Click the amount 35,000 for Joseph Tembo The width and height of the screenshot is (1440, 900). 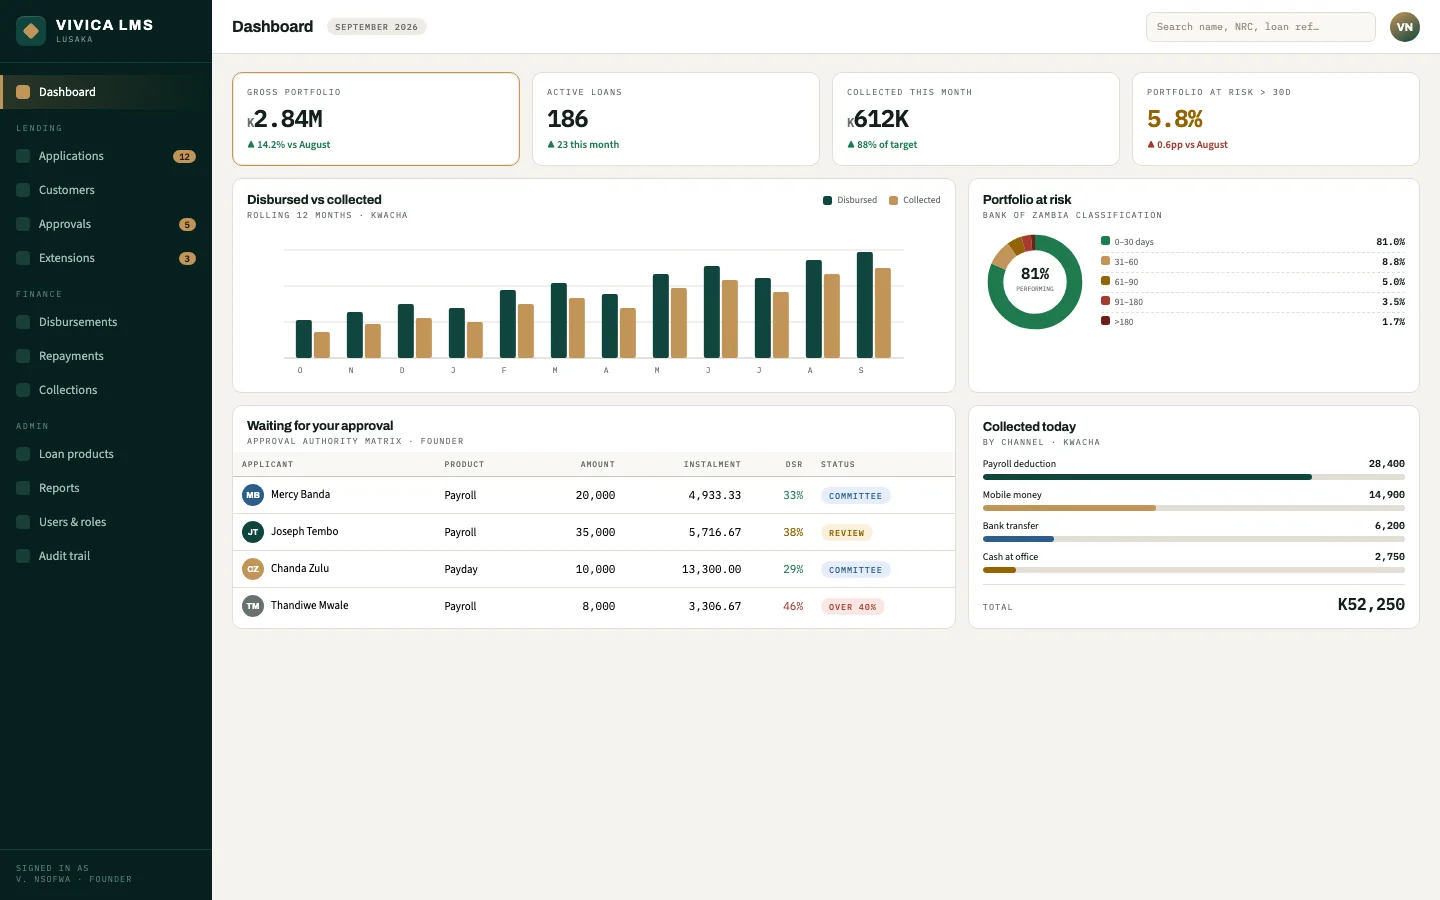595,533
